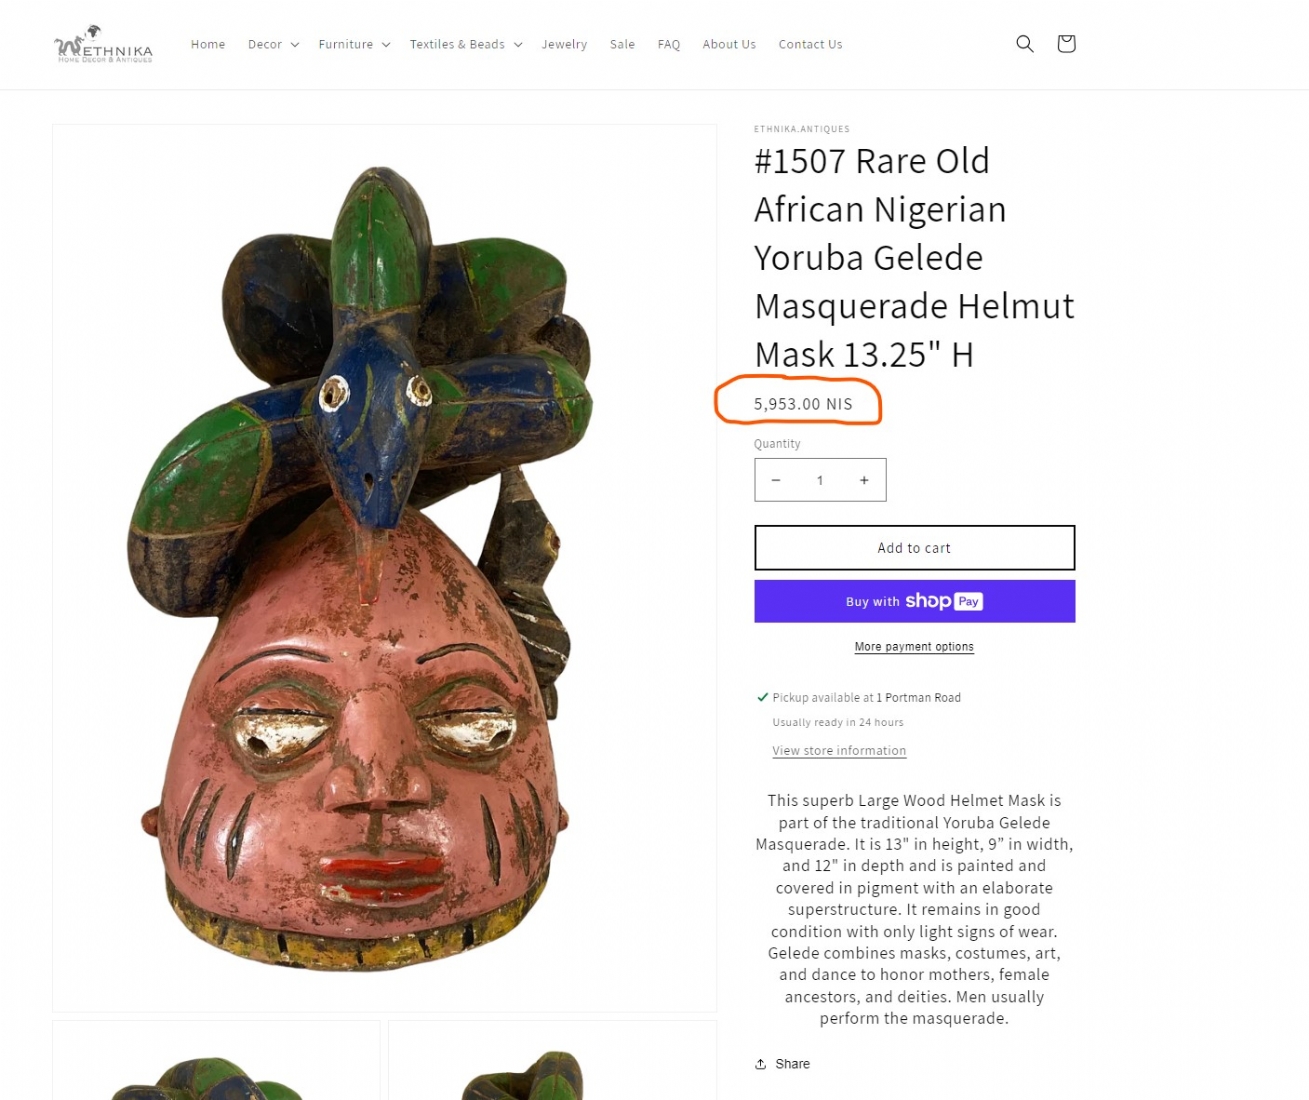Open the shopping cart icon

[x=1066, y=44]
